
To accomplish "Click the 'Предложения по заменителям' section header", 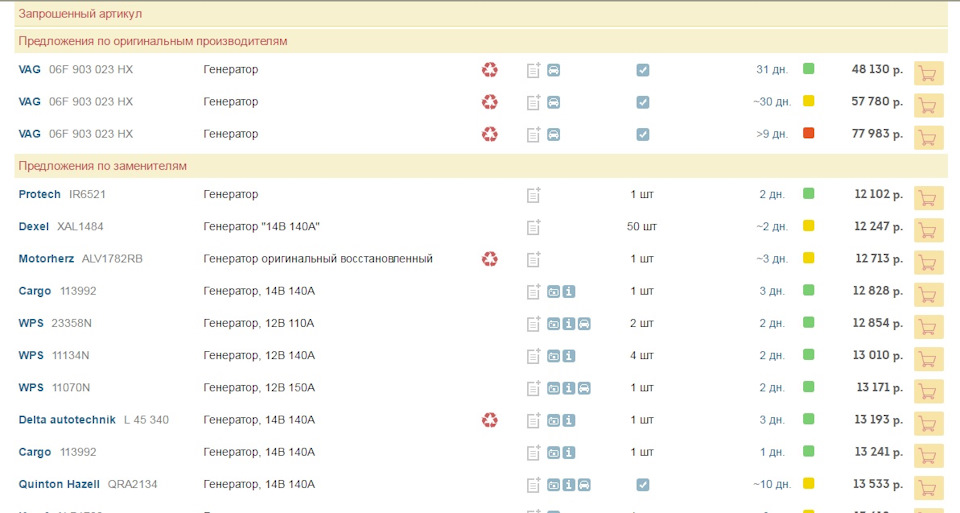I will 481,166.
